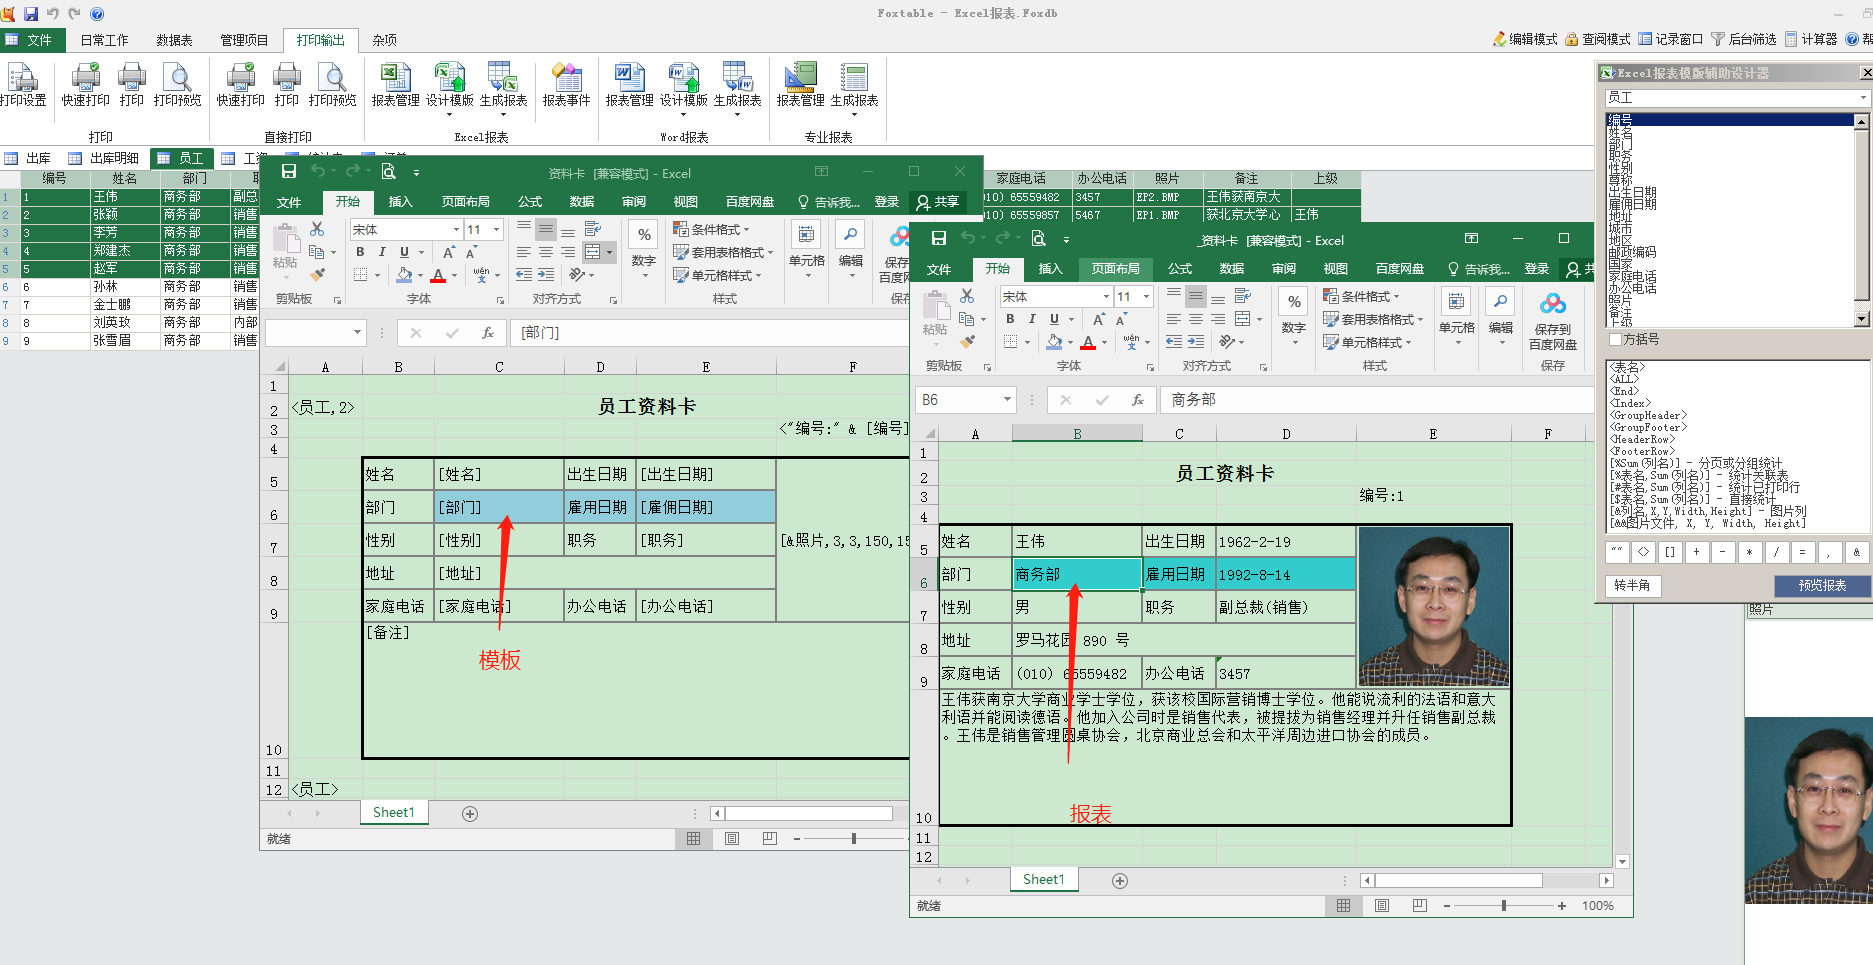The image size is (1873, 965).
Task: Click Italic in template Excel window
Action: 382,252
